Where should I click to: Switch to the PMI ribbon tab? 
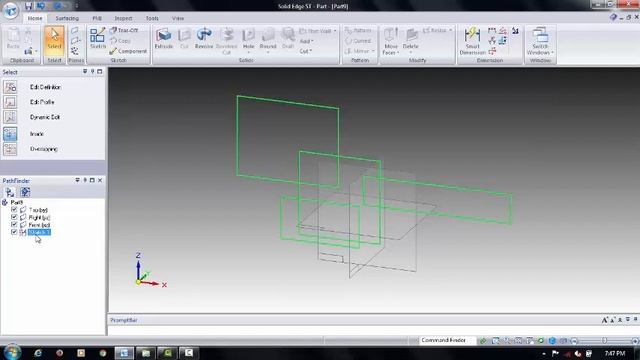[x=97, y=18]
